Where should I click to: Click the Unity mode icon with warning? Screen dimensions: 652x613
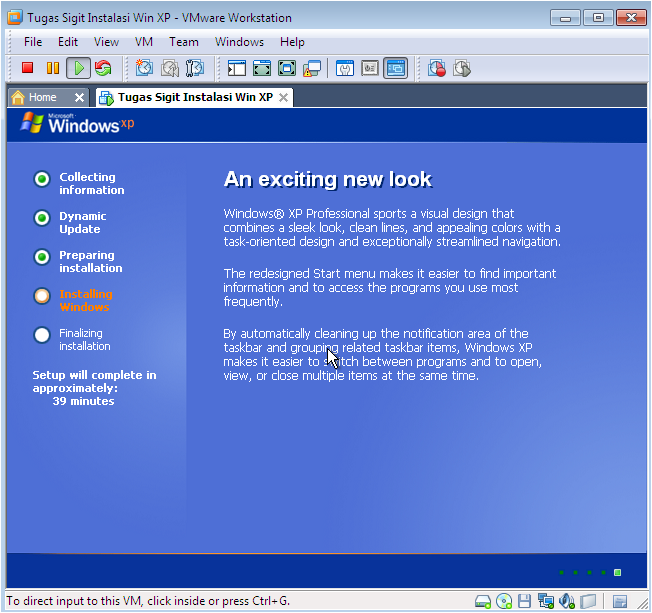tap(312, 69)
